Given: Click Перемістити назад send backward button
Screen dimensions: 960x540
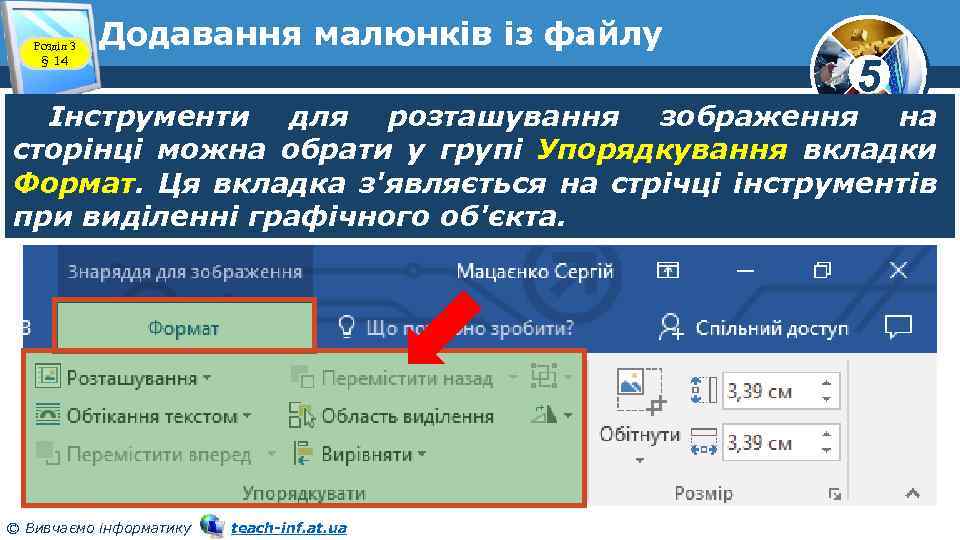Looking at the screenshot, I should point(392,378).
